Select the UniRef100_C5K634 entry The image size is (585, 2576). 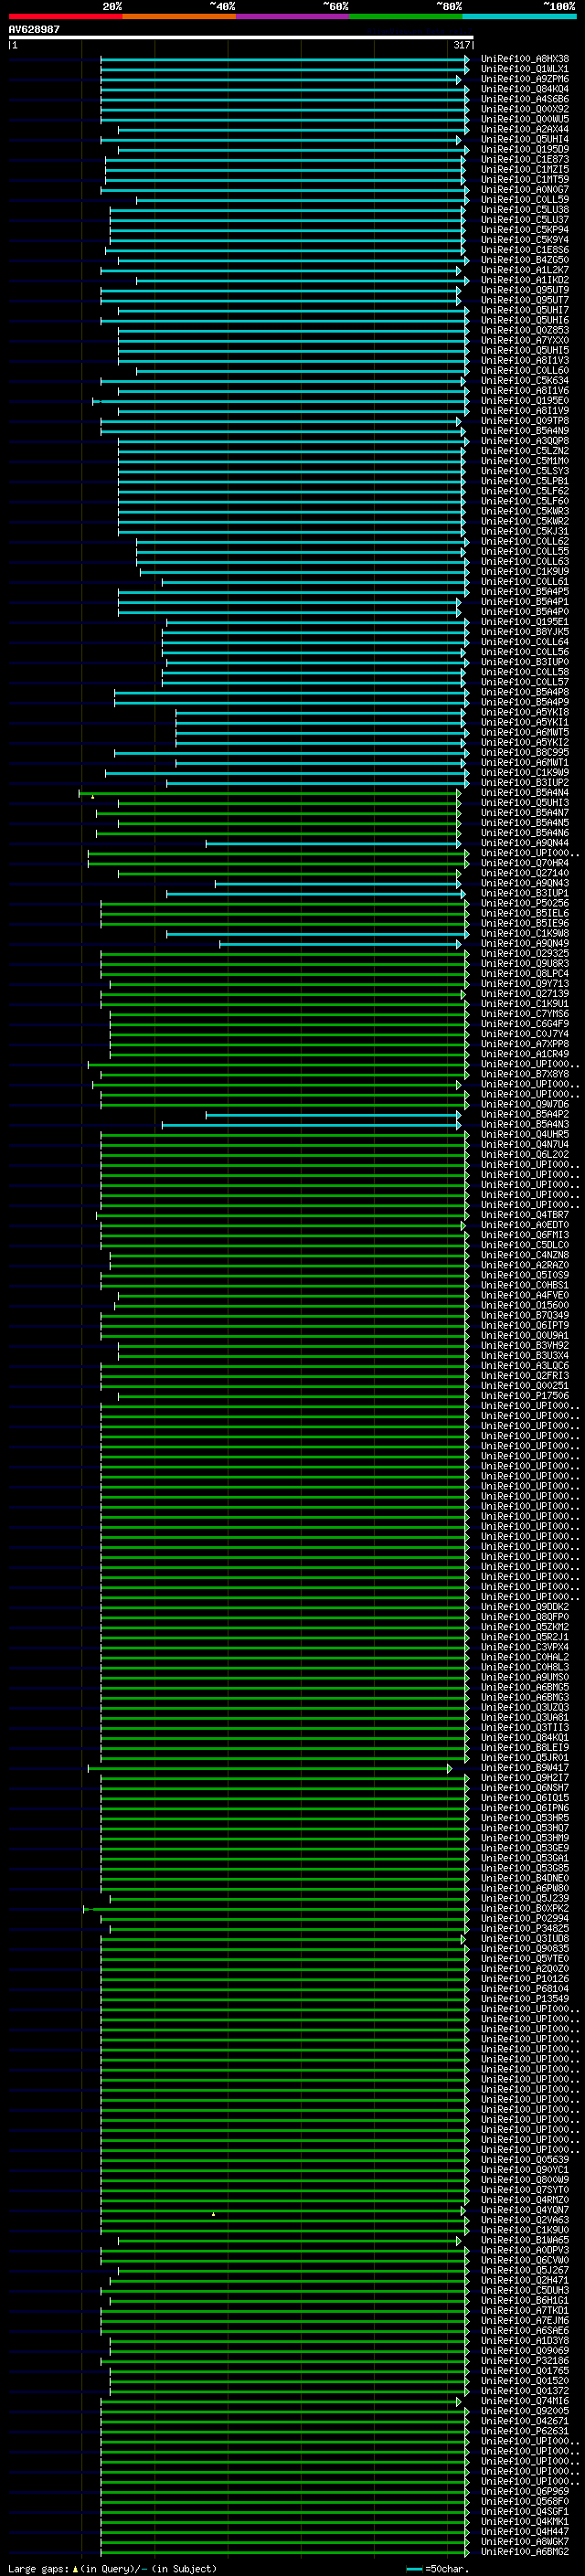point(525,381)
